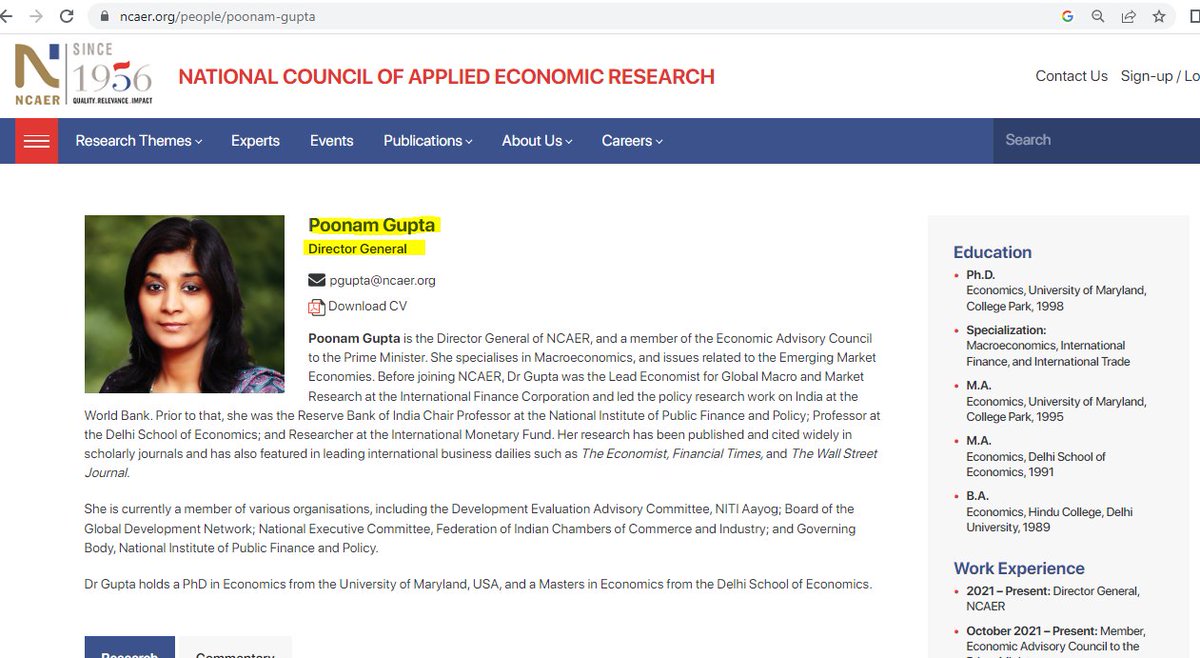Click the paragraph starting 'She is currently a member'

[470, 528]
